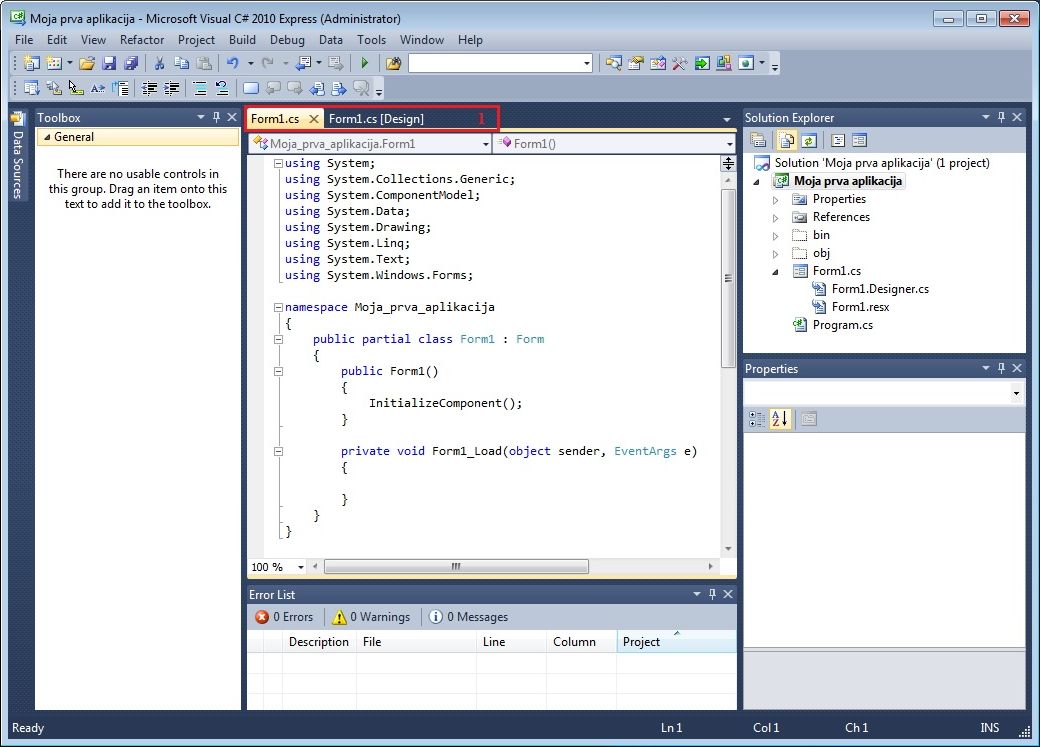Toggle auto-hide pin on Solution Explorer
Viewport: 1040px width, 747px height.
click(1002, 117)
